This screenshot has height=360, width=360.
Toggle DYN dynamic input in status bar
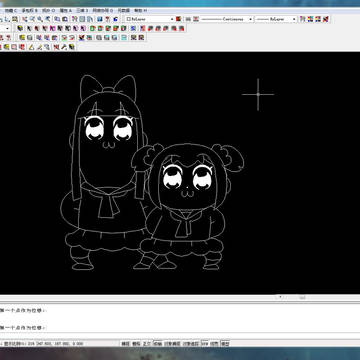pos(205,343)
